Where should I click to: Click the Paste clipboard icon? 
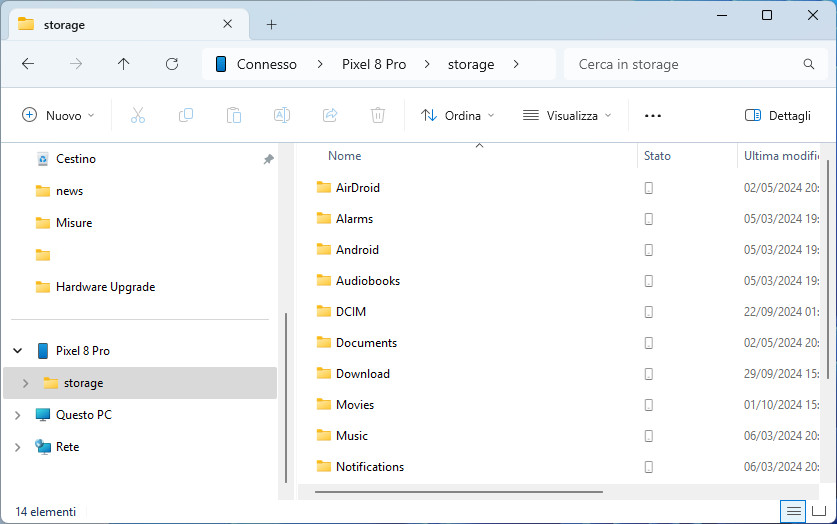tap(234, 115)
